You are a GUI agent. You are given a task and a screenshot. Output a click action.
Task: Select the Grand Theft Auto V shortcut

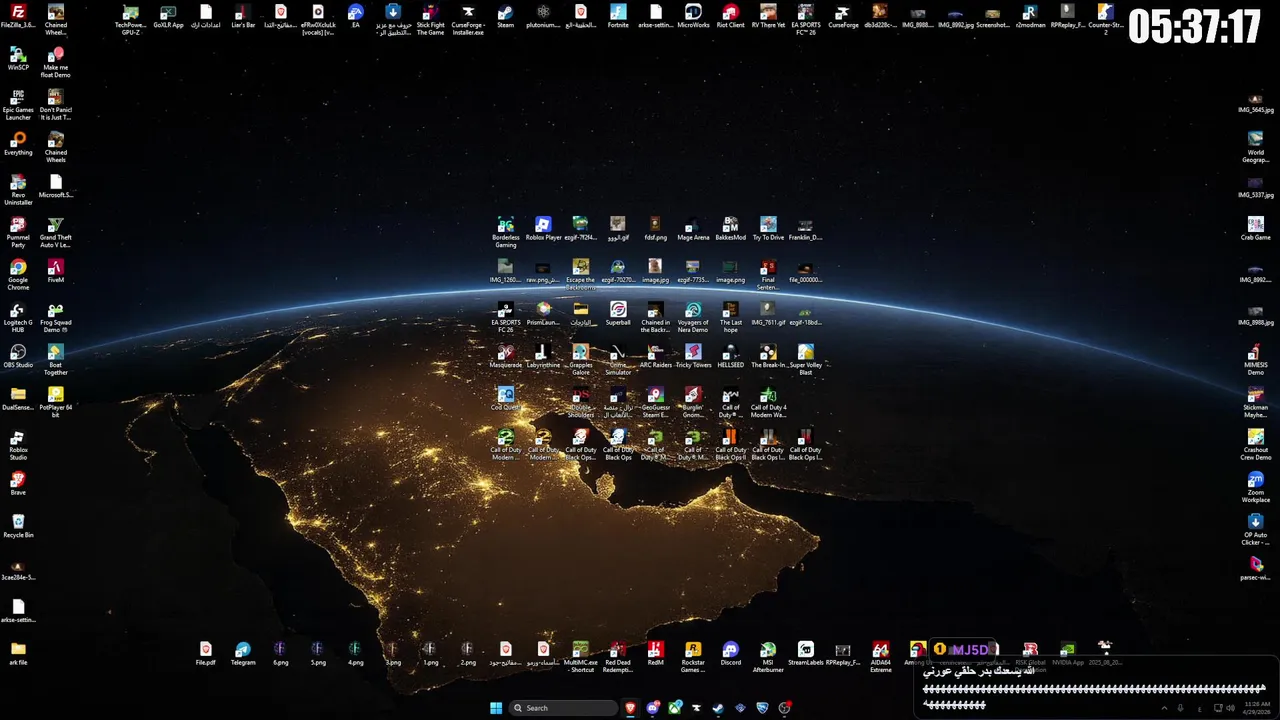point(56,232)
